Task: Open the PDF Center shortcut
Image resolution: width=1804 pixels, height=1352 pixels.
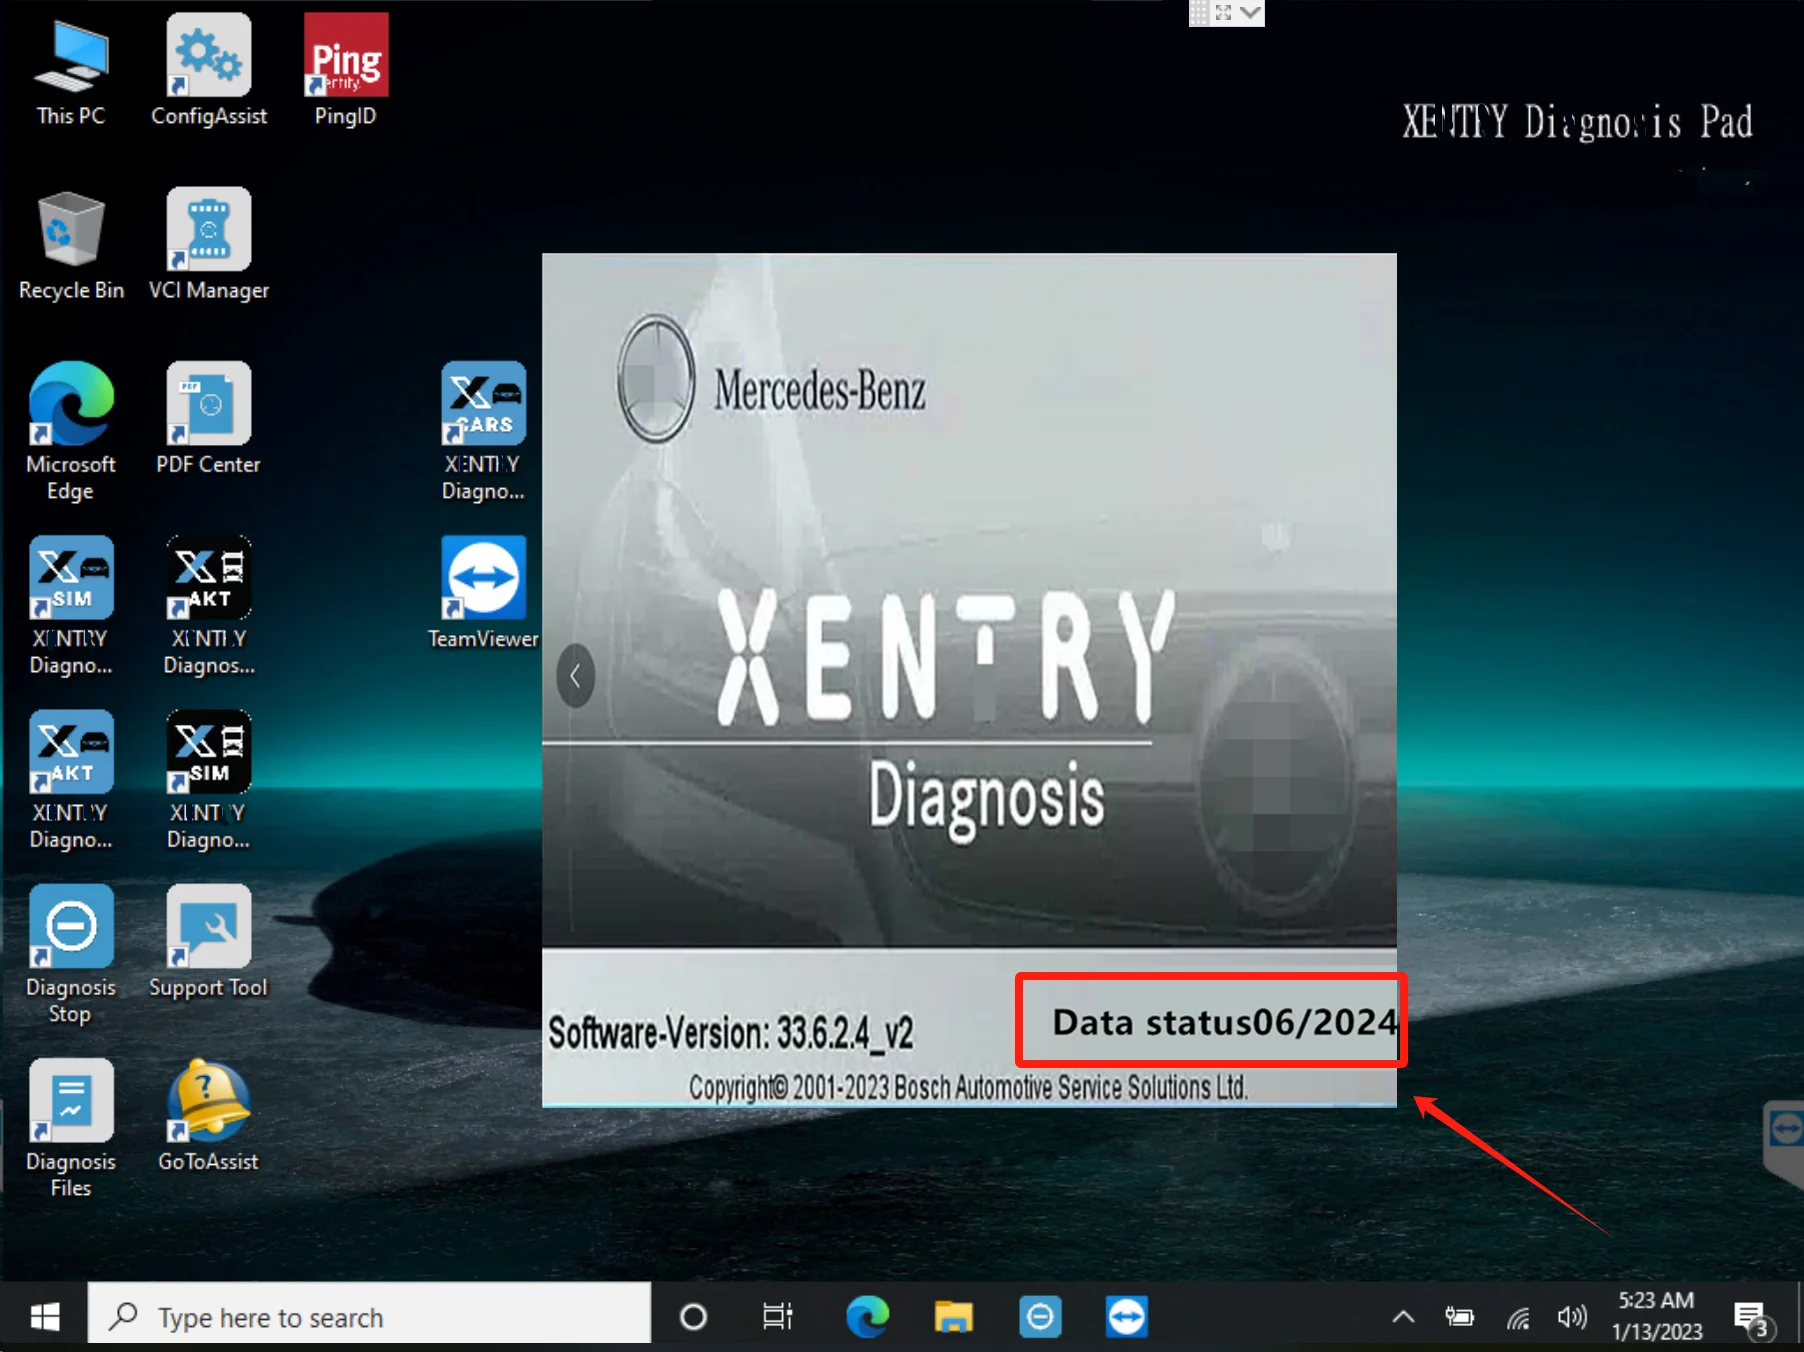Action: pos(208,419)
